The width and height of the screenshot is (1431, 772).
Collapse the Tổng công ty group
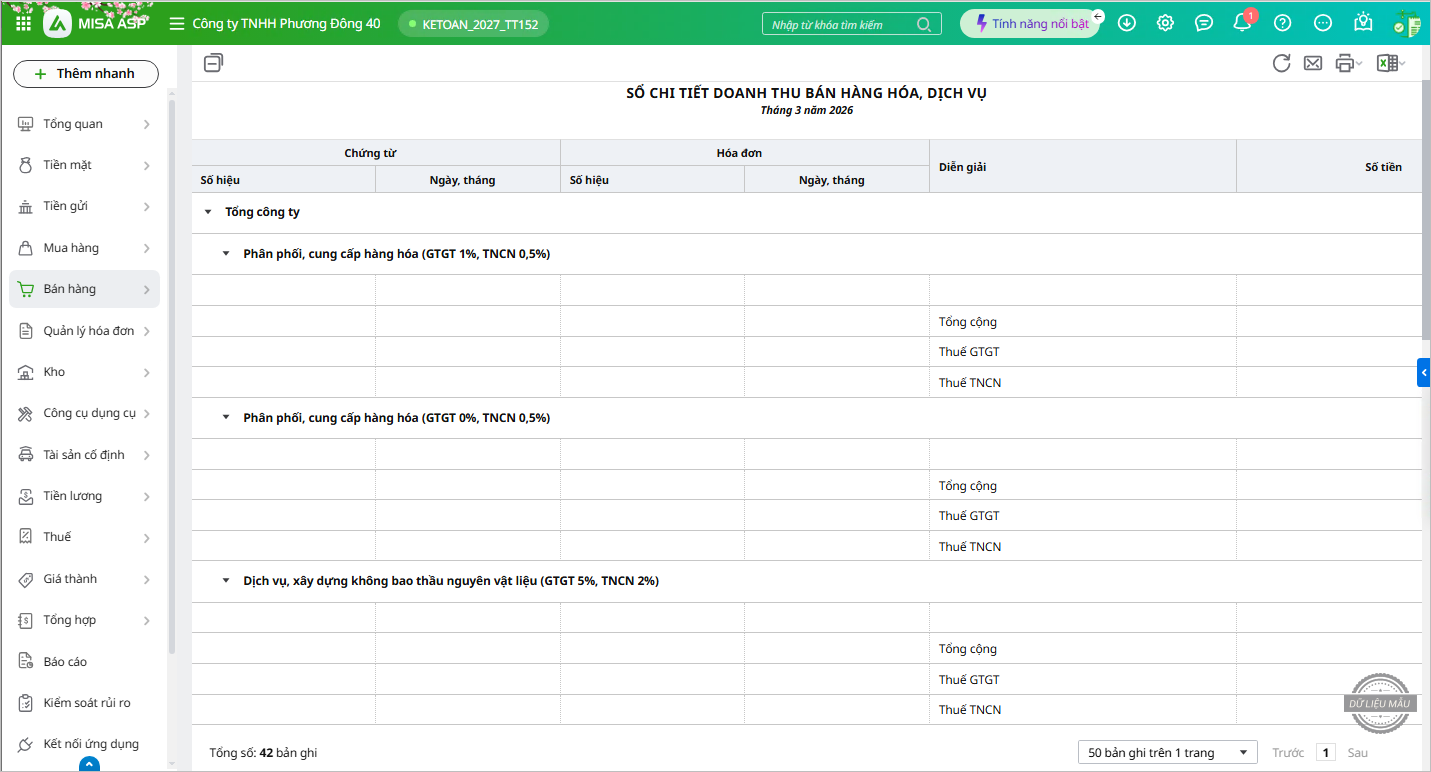tap(208, 212)
